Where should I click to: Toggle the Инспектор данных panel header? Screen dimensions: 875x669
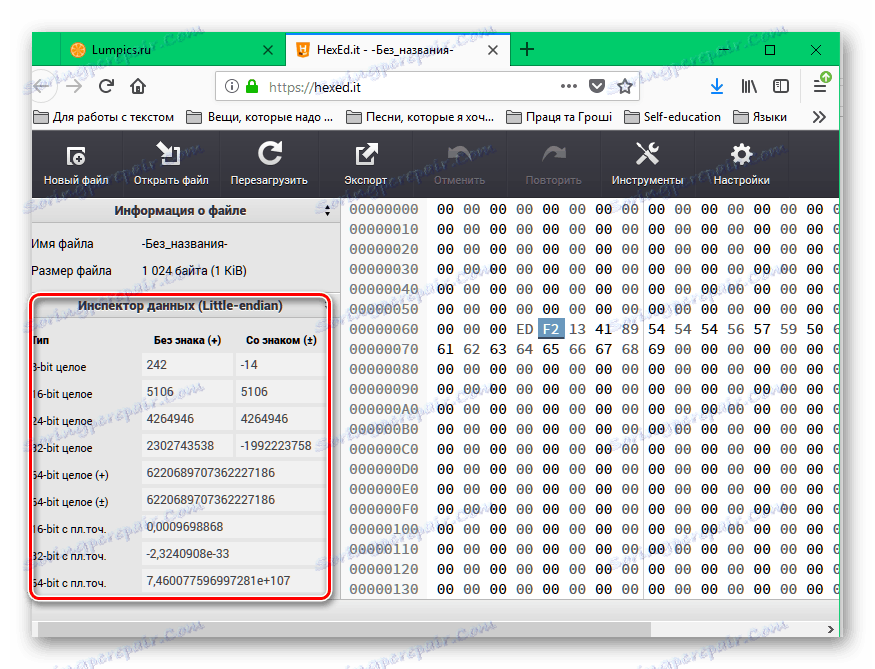coord(180,306)
